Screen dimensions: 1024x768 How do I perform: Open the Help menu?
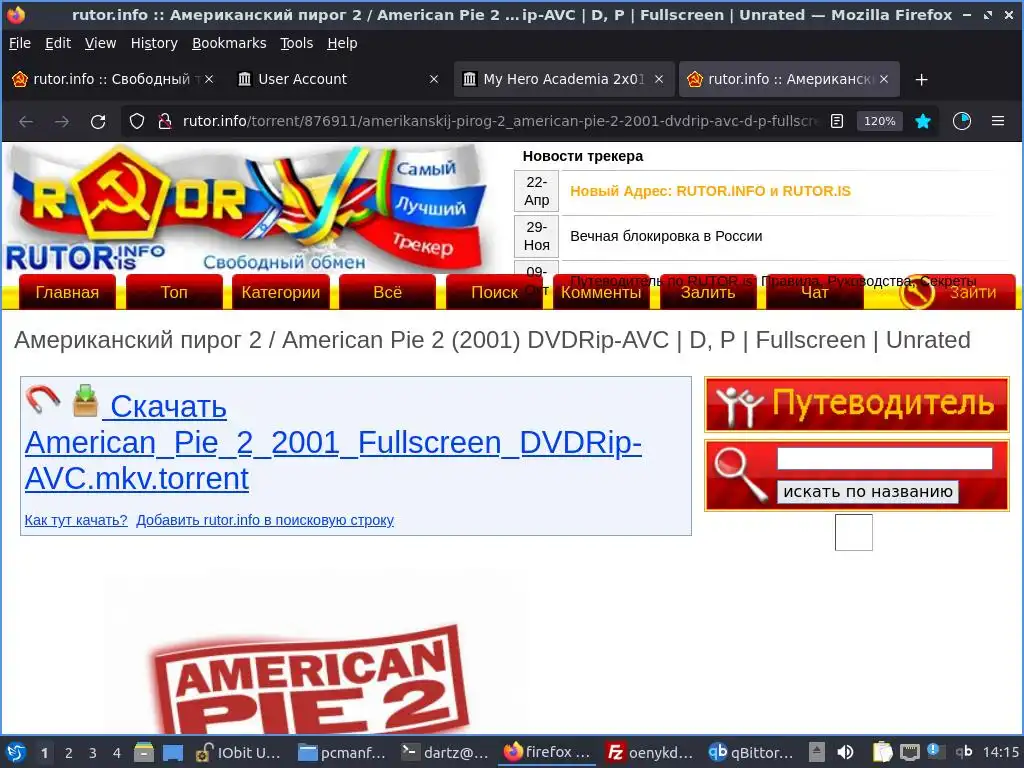click(342, 43)
